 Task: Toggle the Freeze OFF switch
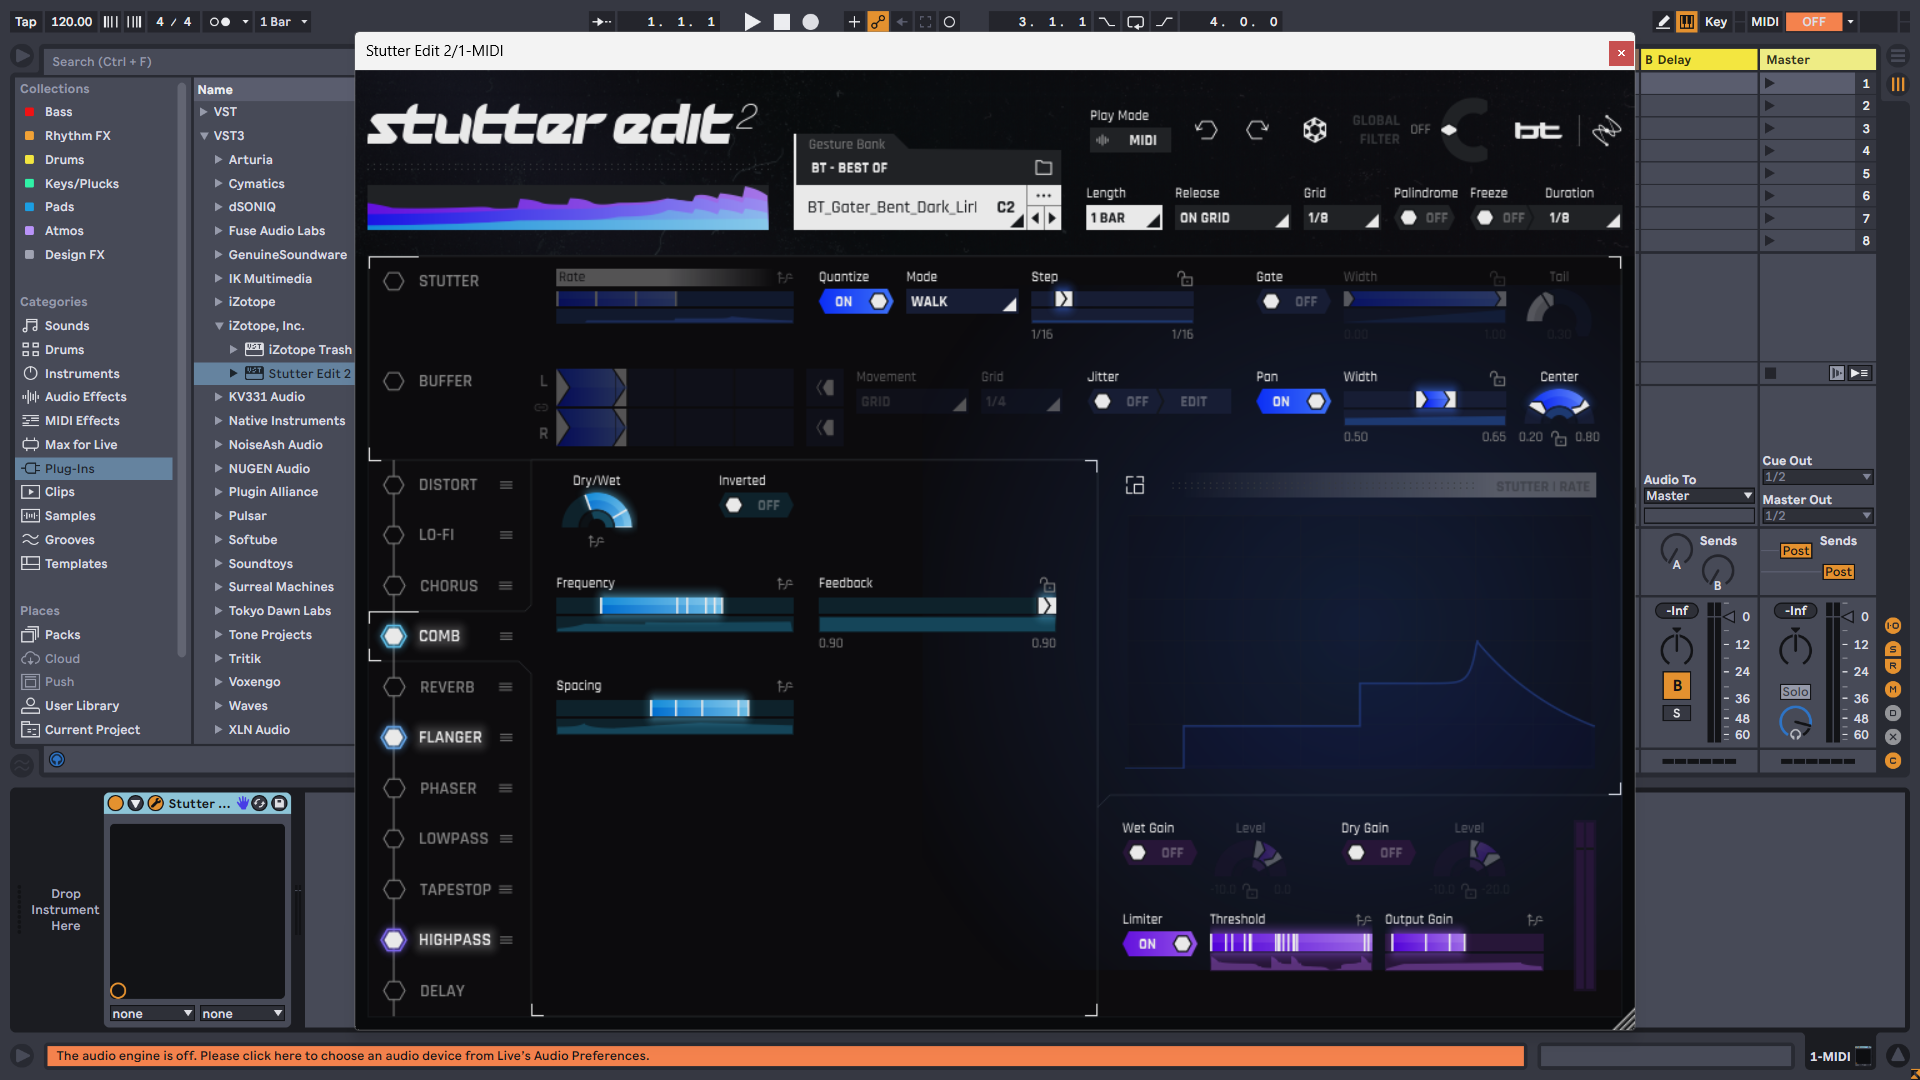(1500, 218)
